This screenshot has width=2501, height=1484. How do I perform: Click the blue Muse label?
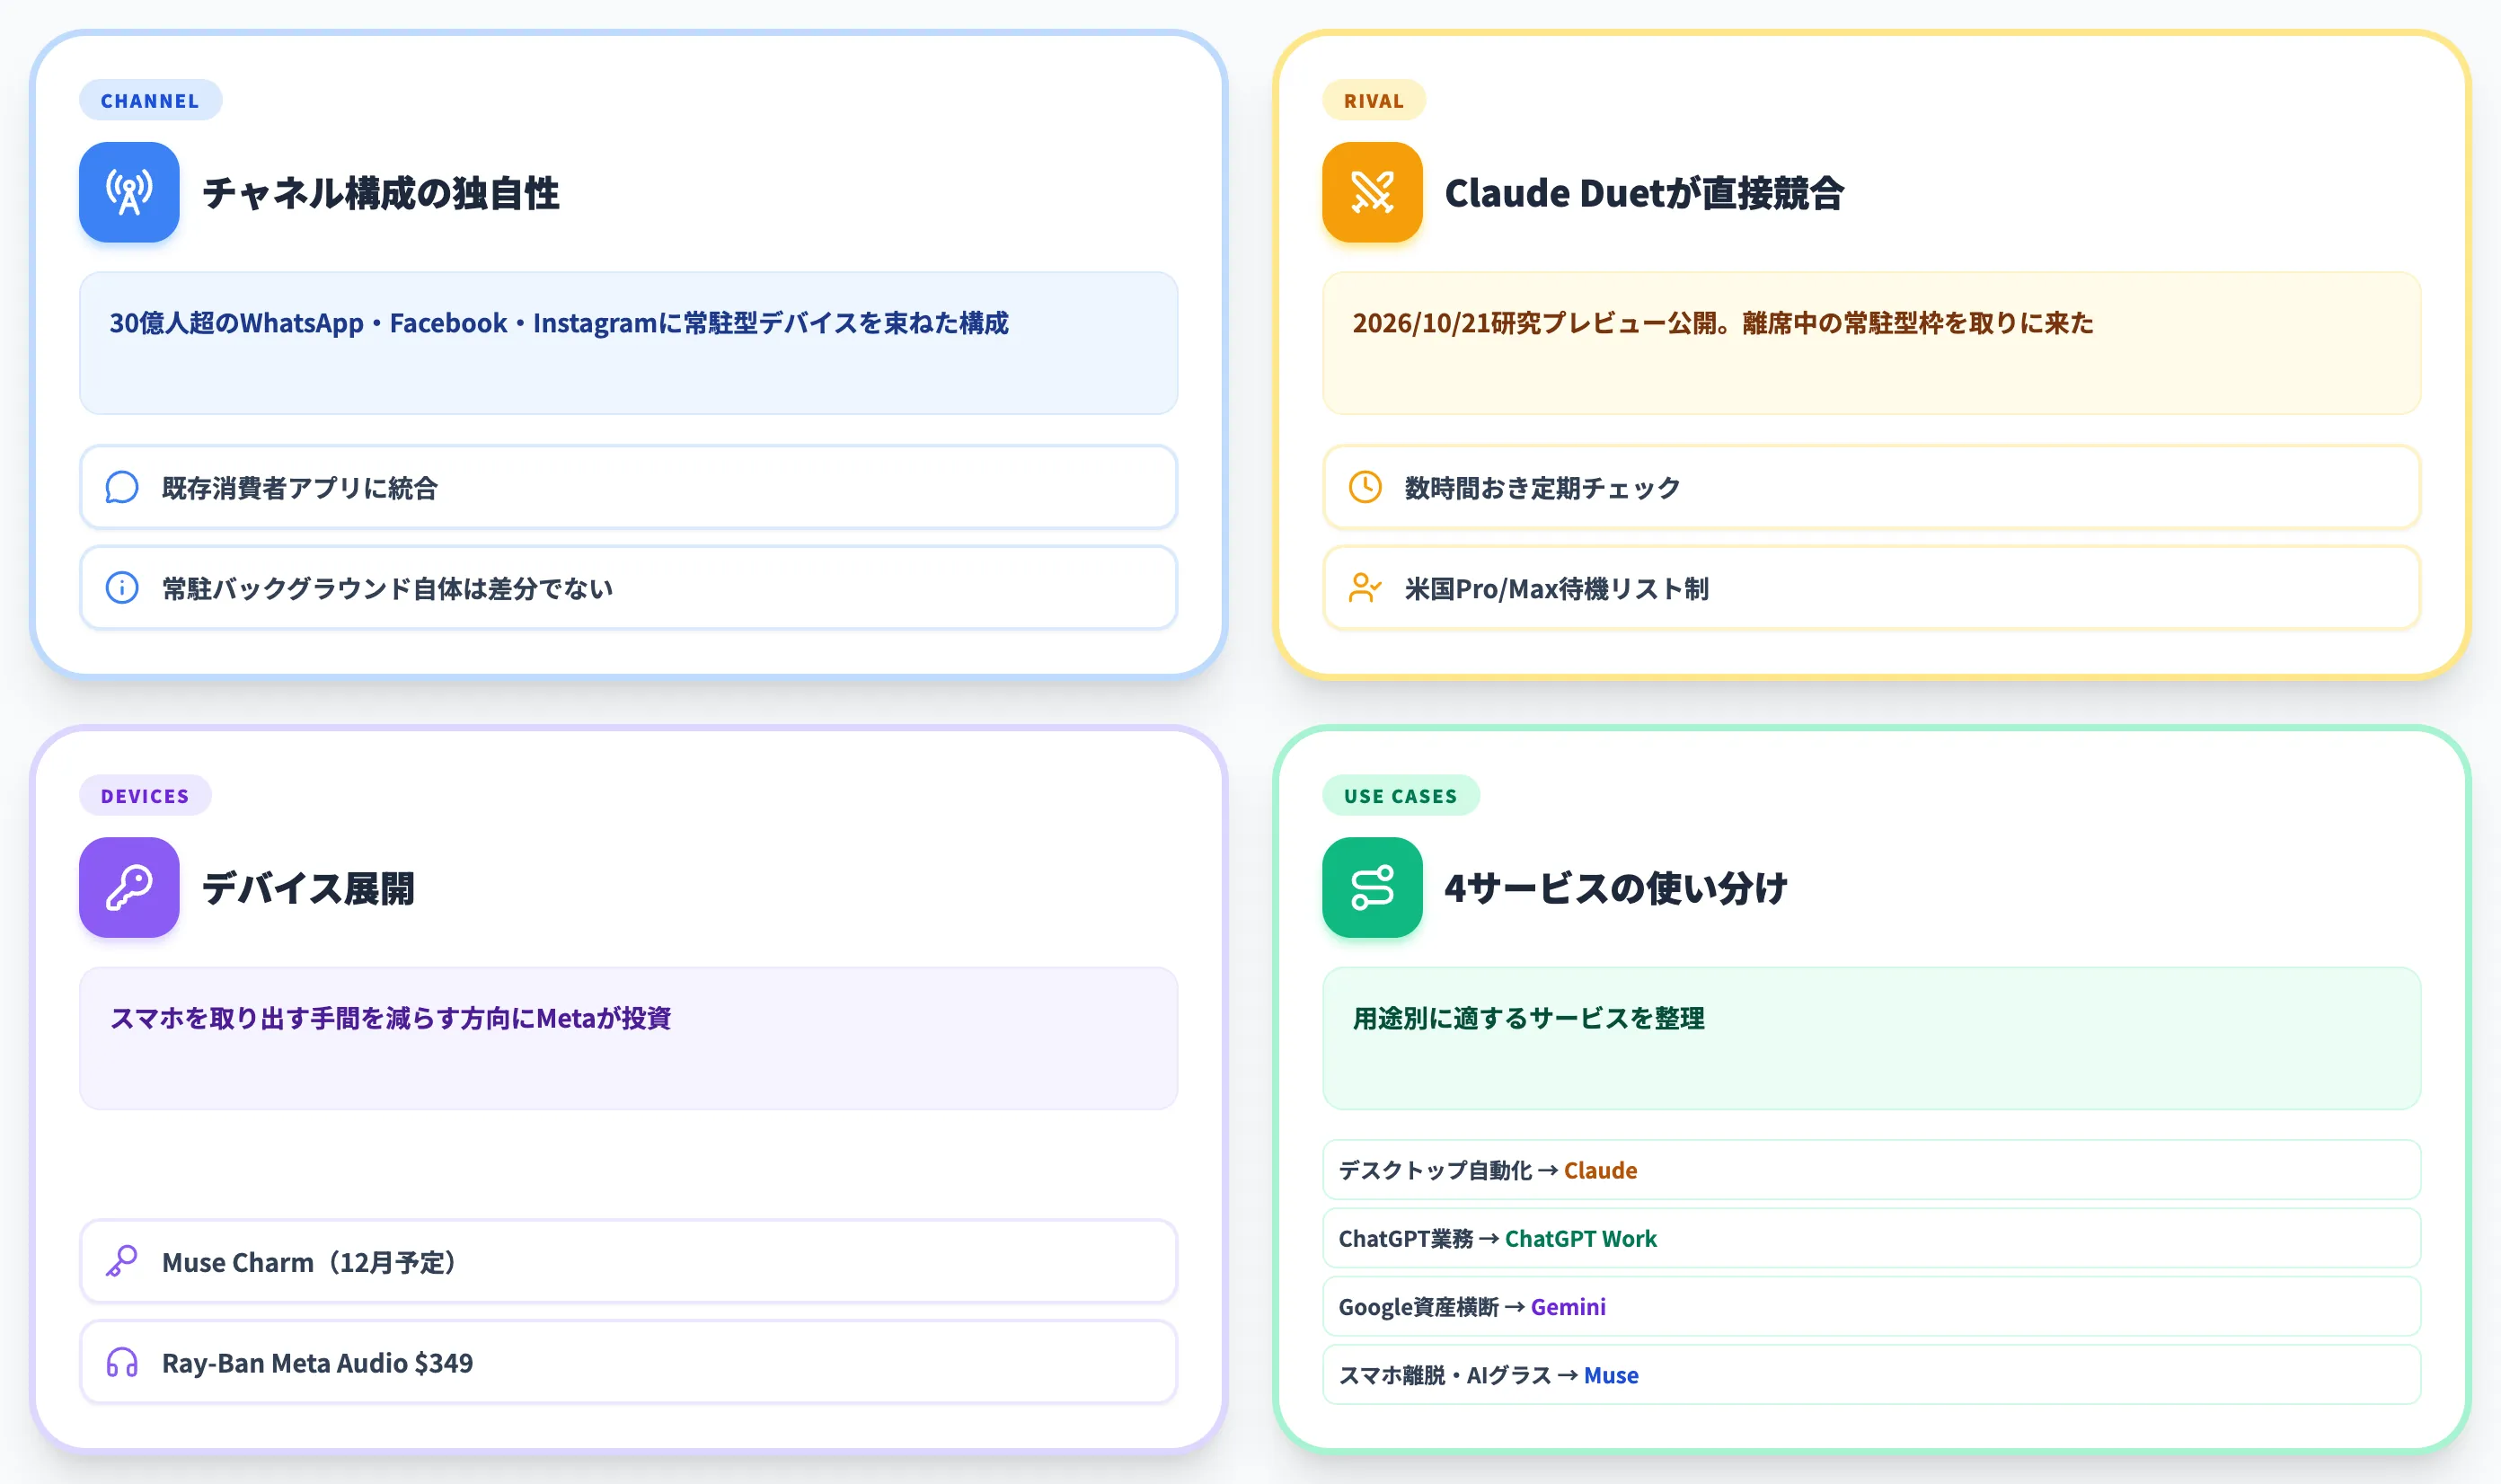(x=1611, y=1375)
